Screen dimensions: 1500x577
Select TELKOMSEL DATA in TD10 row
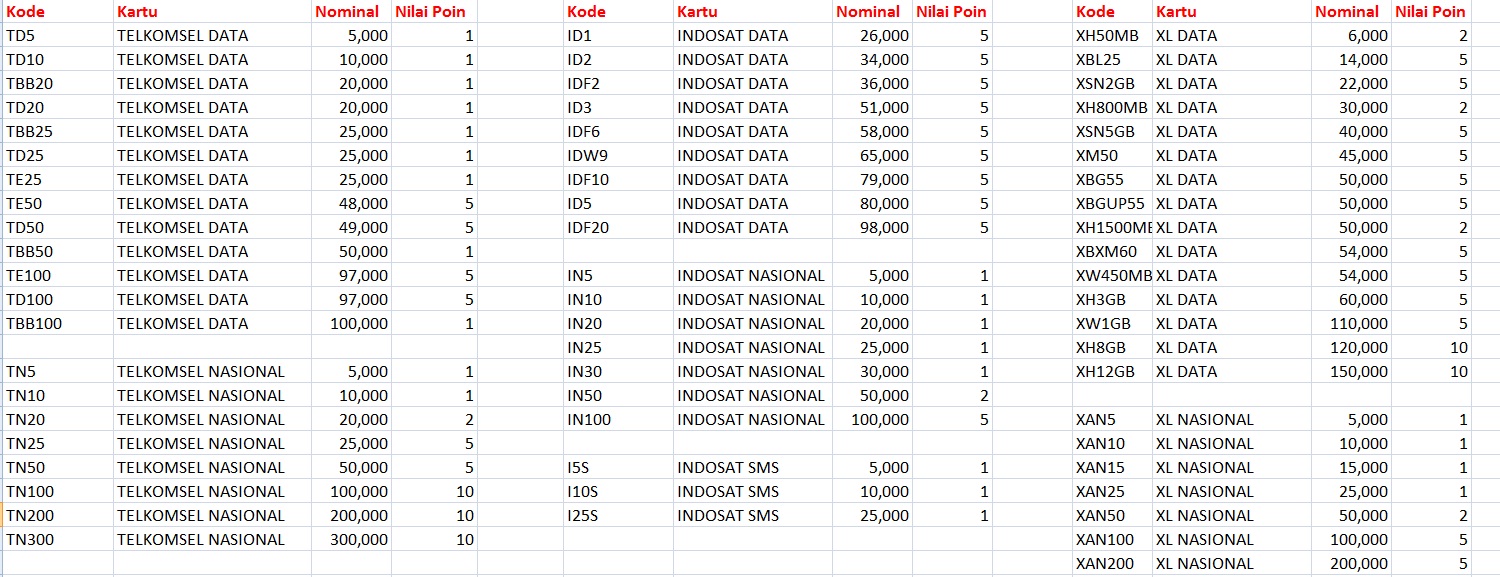(x=212, y=59)
